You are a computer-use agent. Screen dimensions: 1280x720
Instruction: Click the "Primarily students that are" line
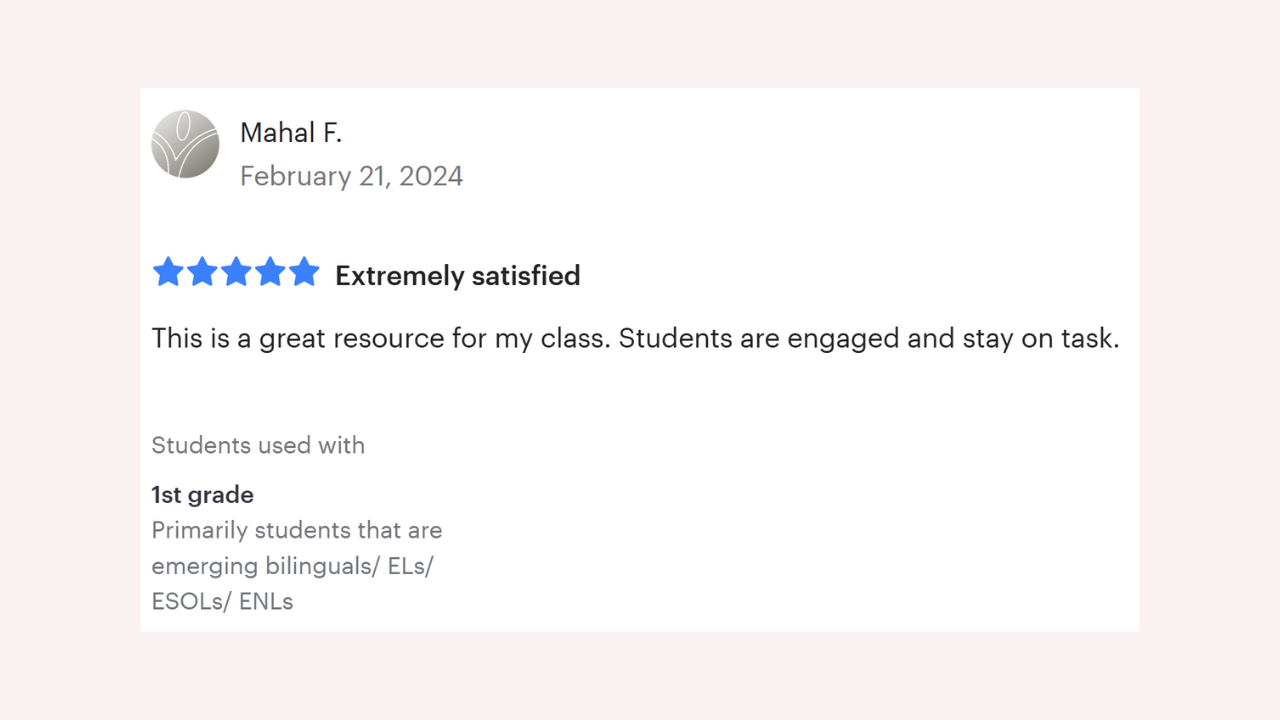(x=296, y=530)
